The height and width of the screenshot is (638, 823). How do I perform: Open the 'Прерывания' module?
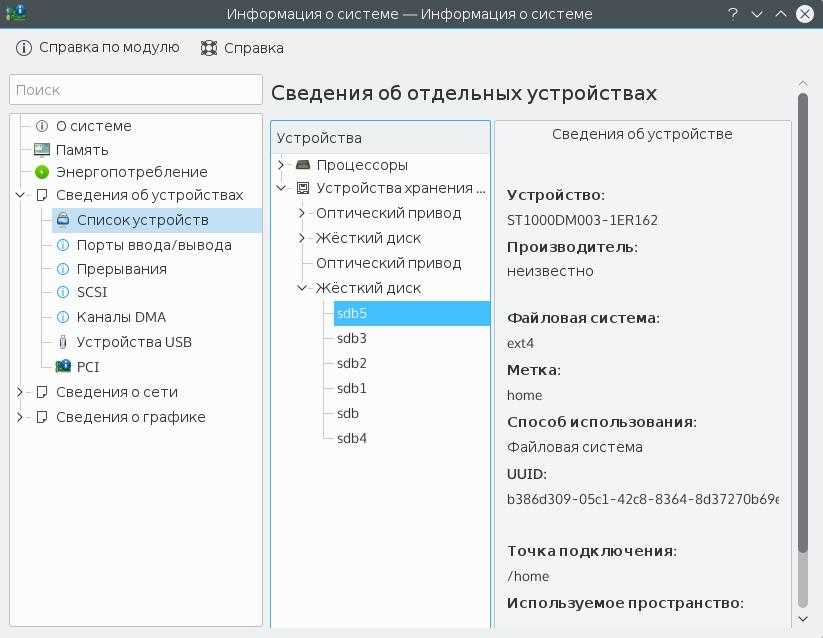click(122, 269)
